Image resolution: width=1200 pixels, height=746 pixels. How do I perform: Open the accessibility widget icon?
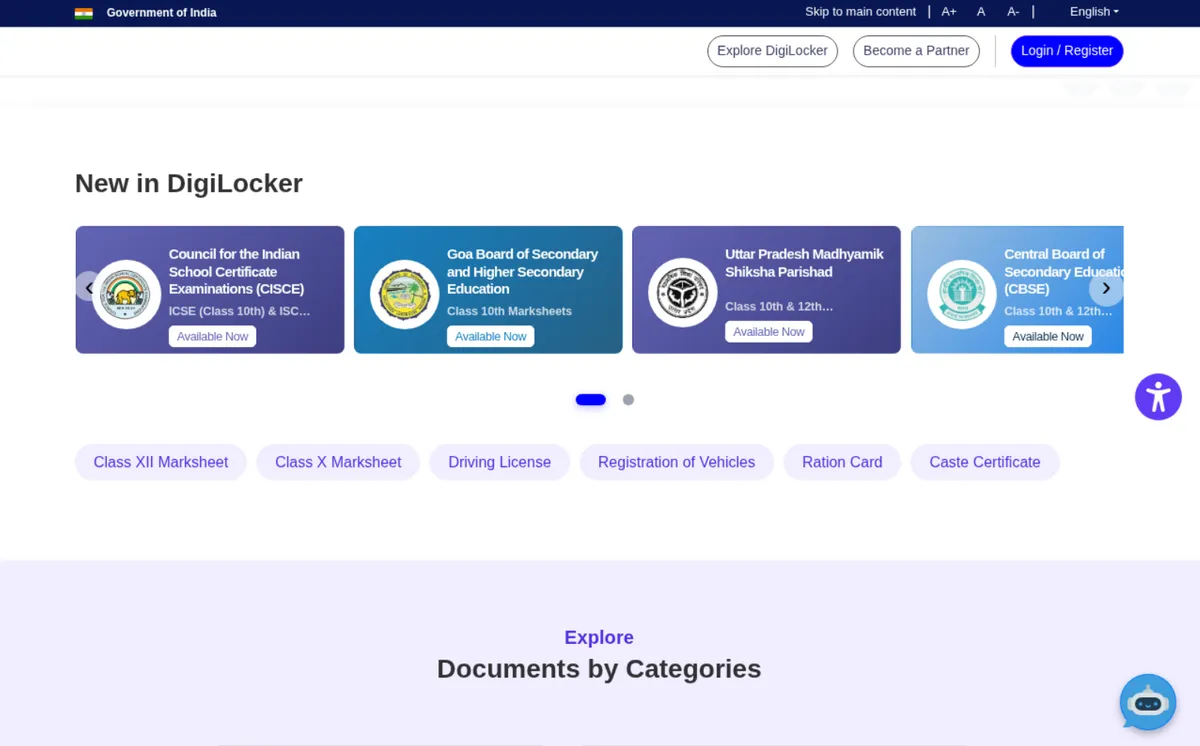pos(1158,397)
